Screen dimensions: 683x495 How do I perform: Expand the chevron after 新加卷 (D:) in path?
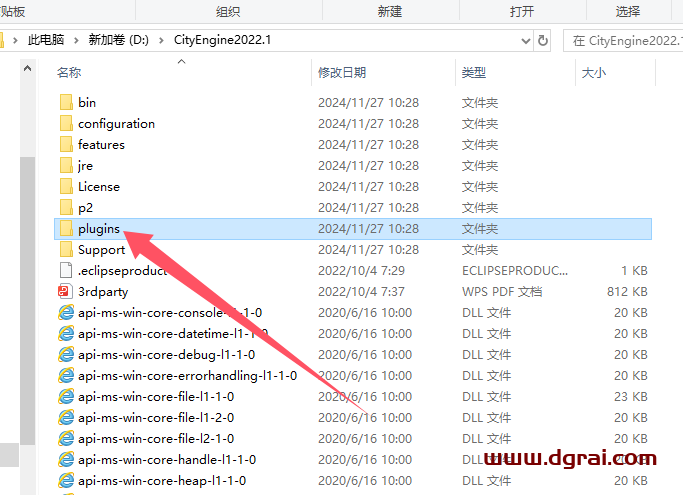click(x=162, y=41)
